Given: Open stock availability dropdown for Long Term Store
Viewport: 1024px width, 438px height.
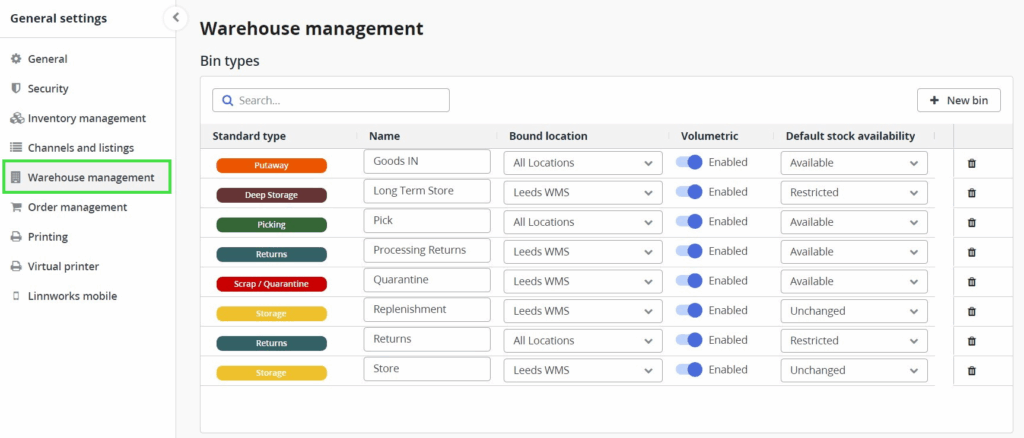Looking at the screenshot, I should coord(854,193).
